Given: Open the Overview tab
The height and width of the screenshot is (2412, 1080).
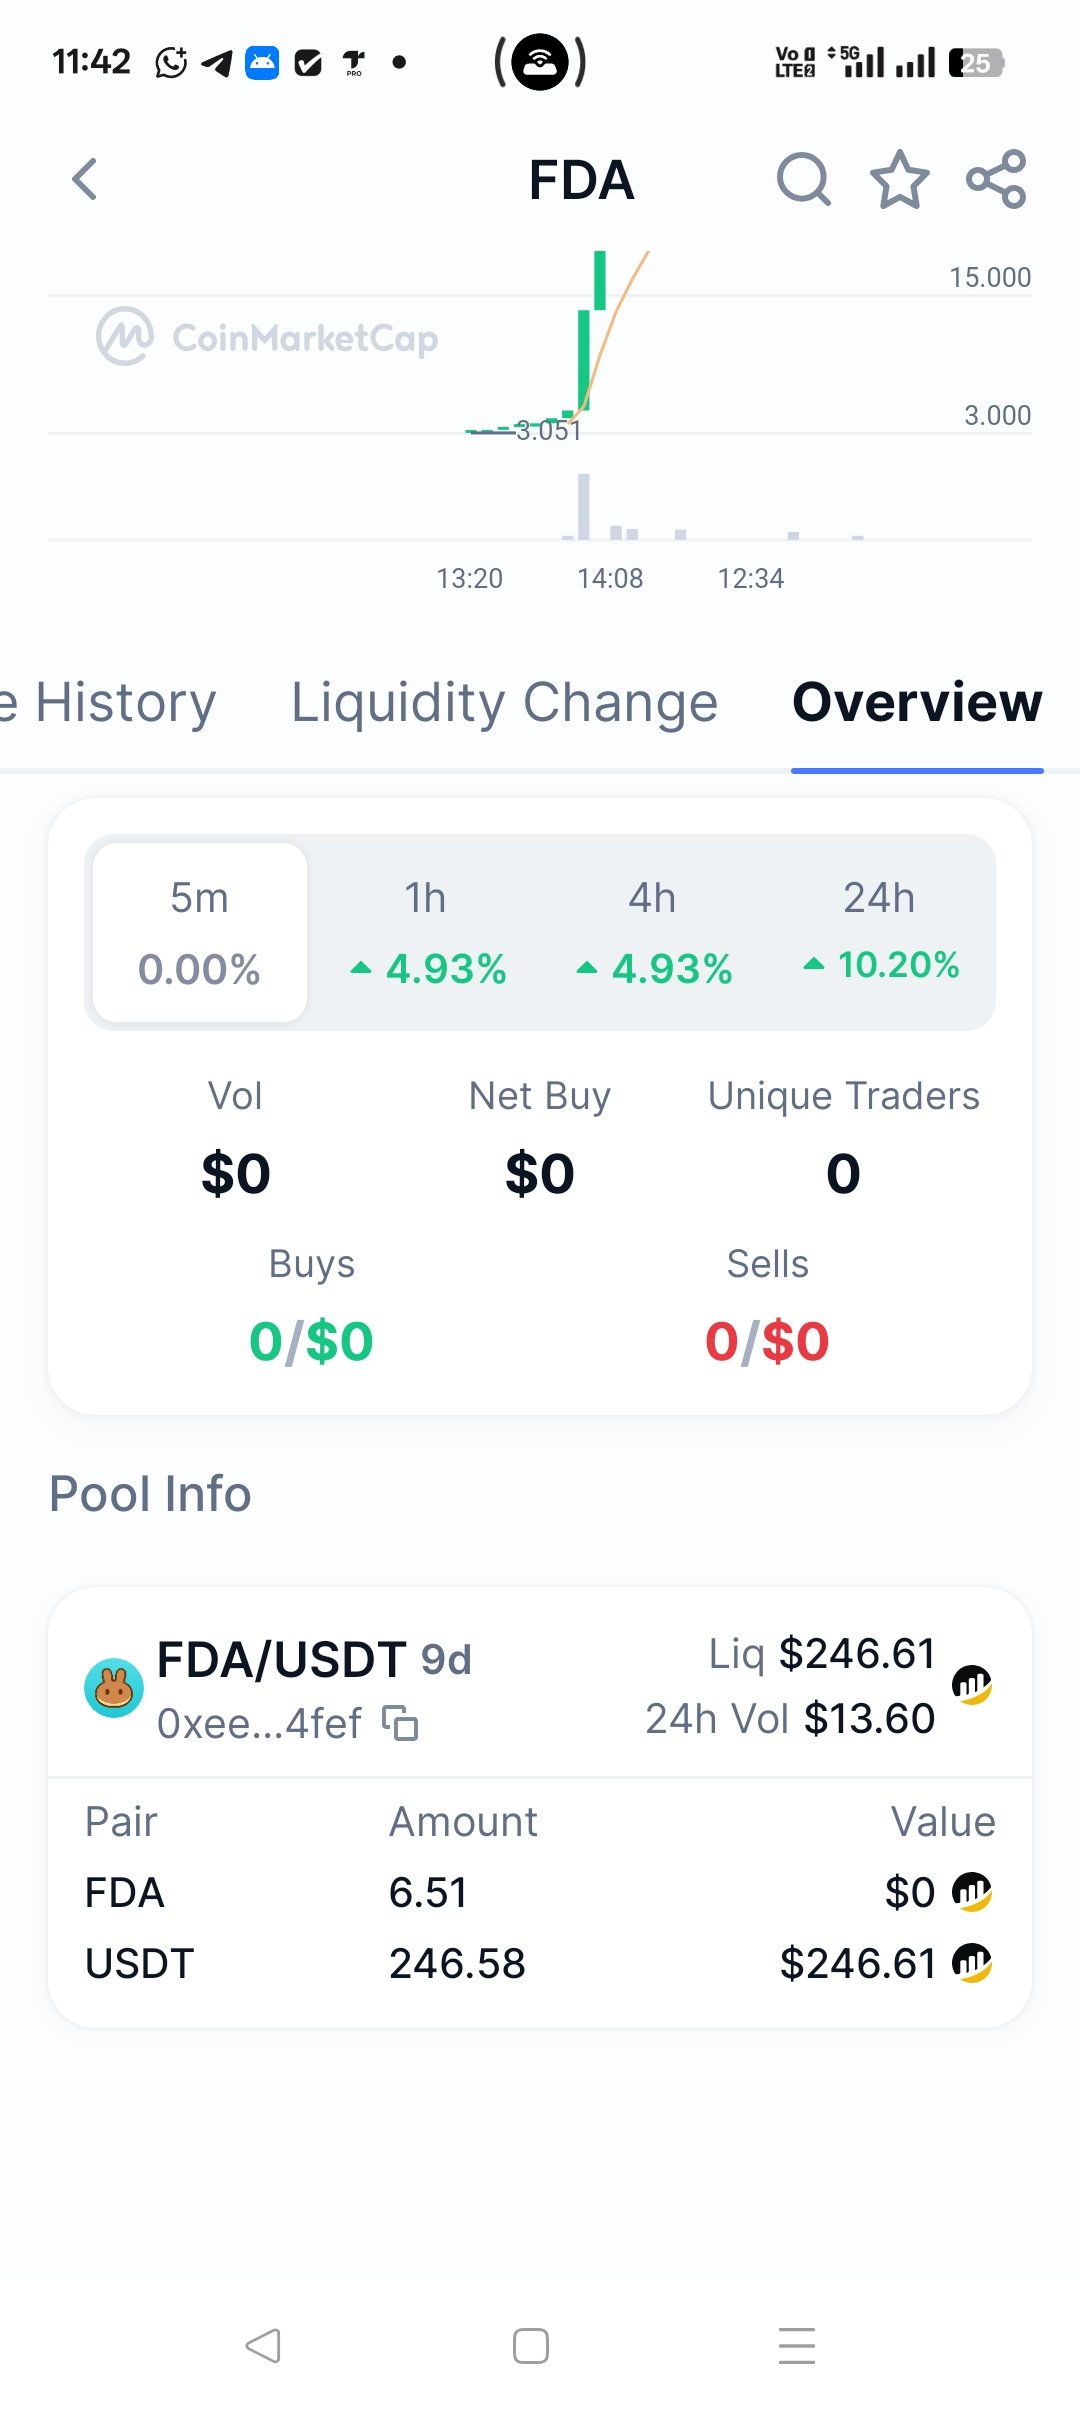Looking at the screenshot, I should [917, 702].
